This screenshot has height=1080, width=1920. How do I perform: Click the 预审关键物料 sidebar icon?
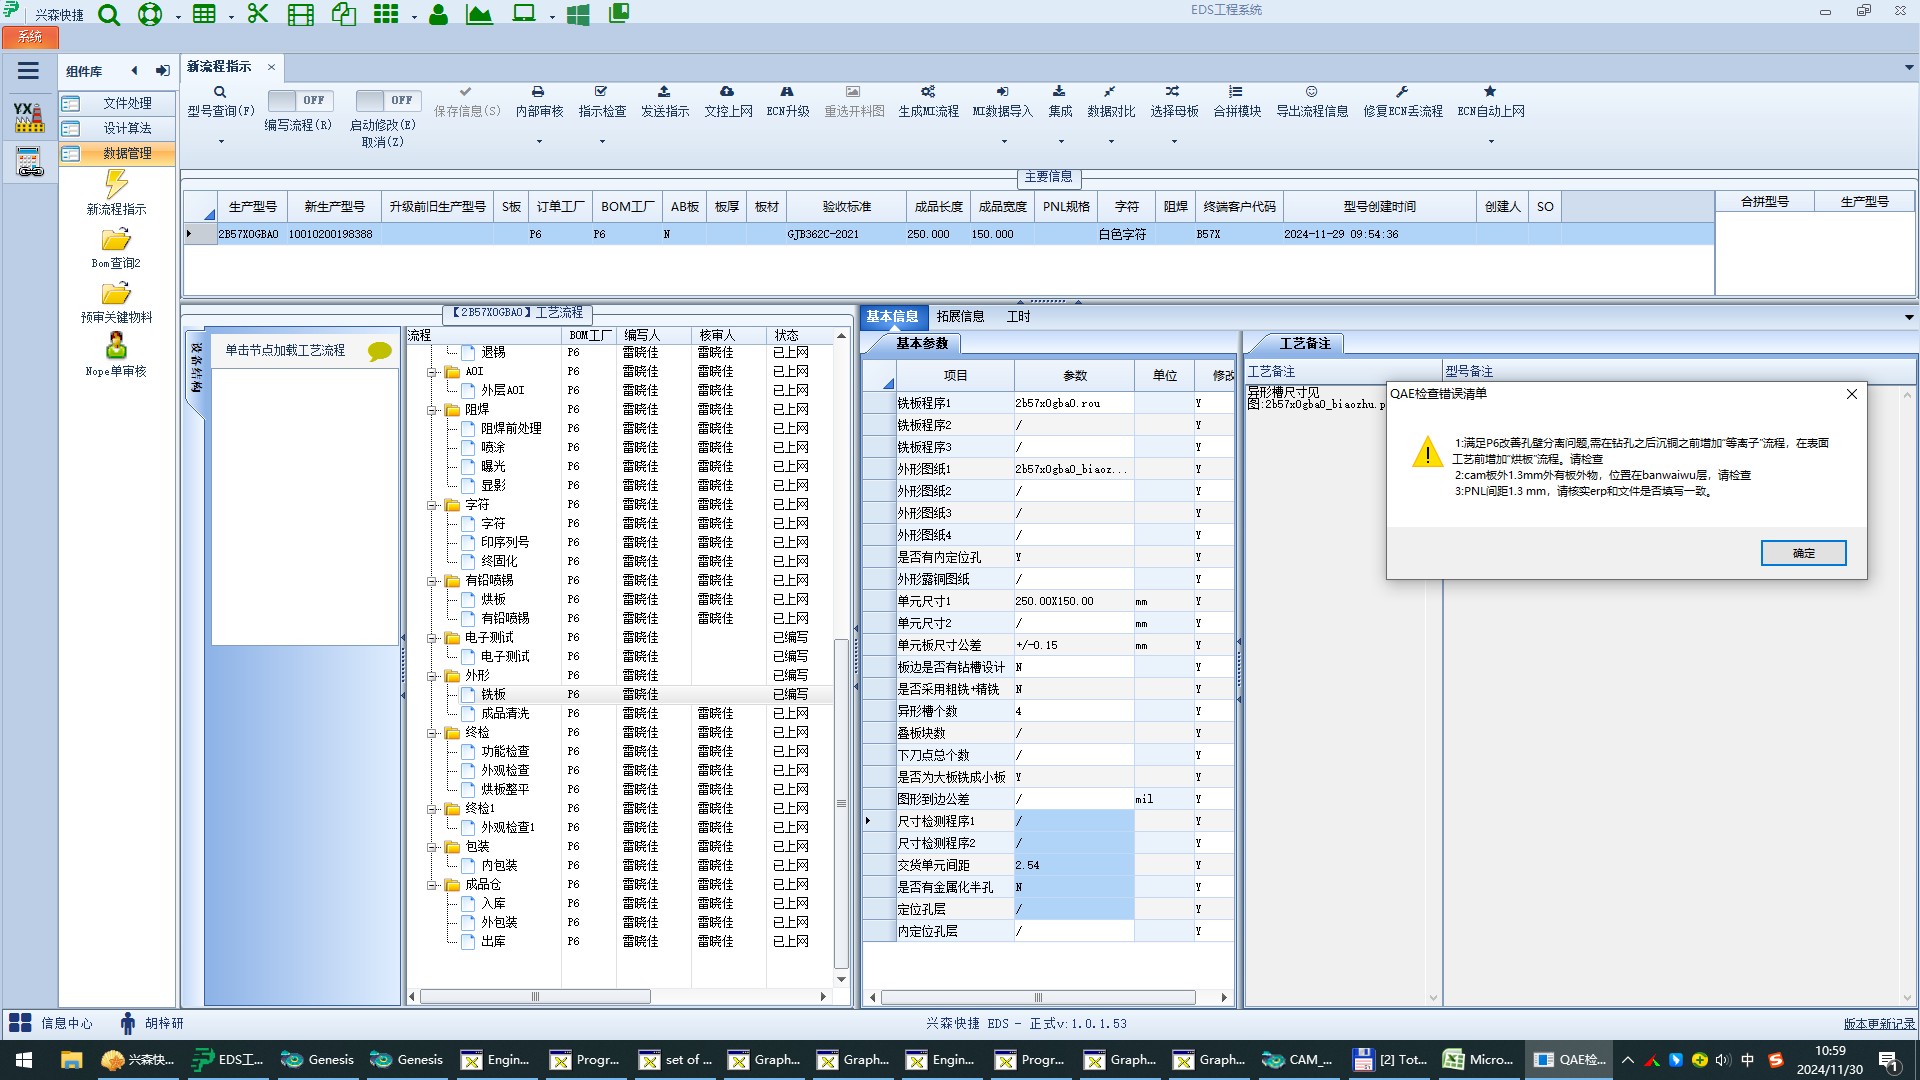click(x=116, y=294)
